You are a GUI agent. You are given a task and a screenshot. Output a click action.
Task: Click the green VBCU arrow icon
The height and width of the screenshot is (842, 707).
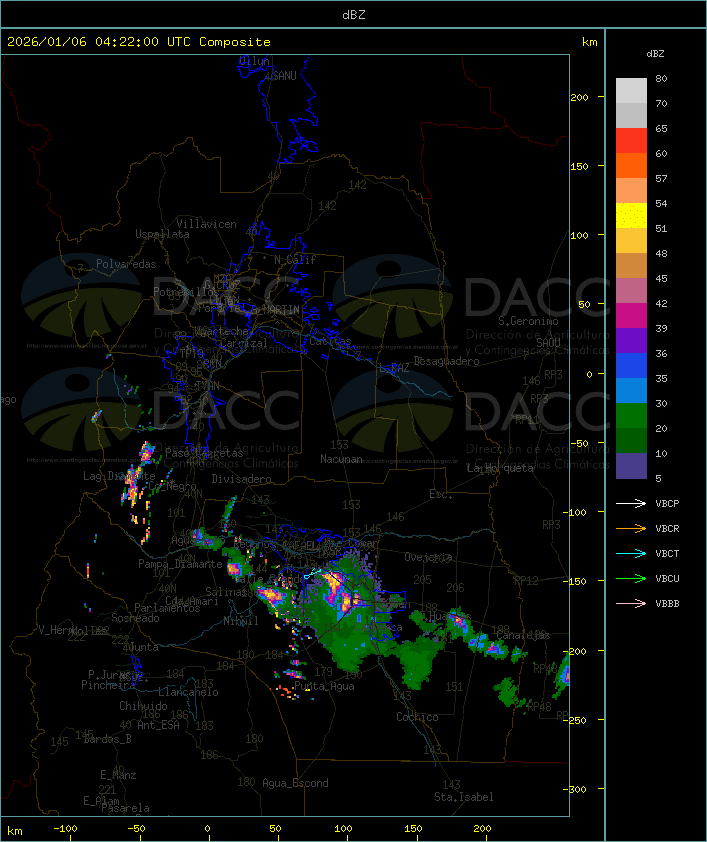[x=631, y=578]
